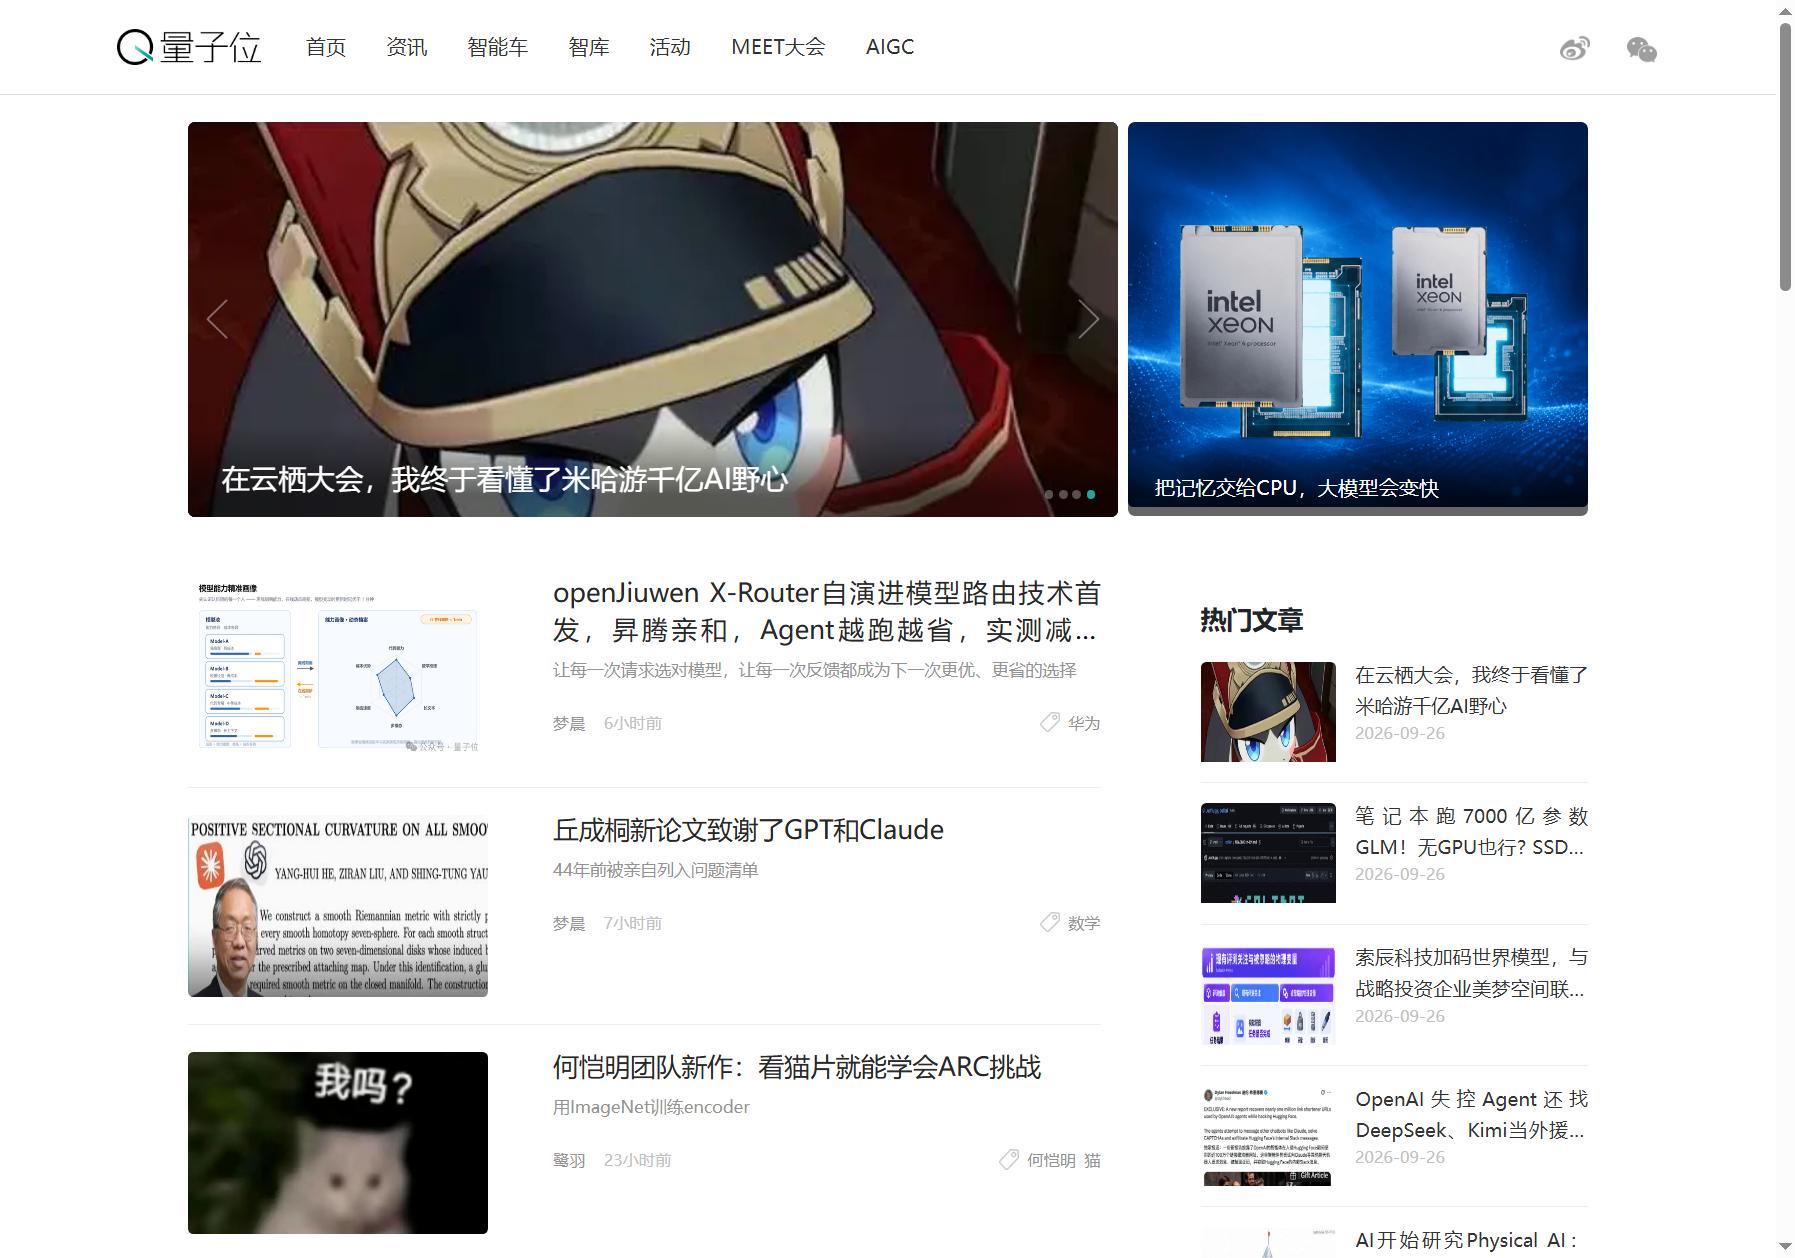The width and height of the screenshot is (1795, 1258).
Task: Click the 量子位 site logo
Action: pyautogui.click(x=189, y=47)
